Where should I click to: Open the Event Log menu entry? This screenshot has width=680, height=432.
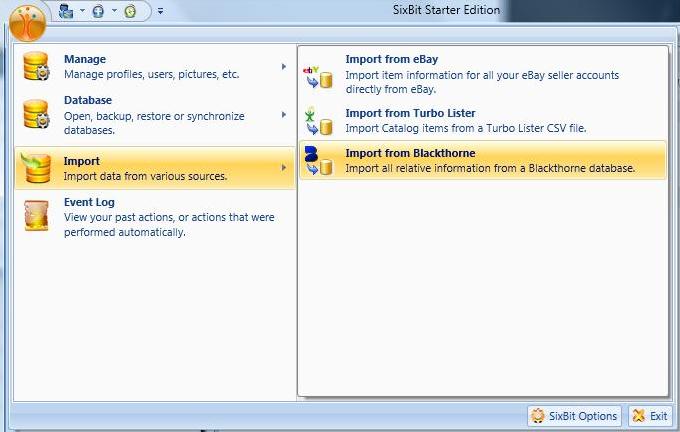point(155,216)
